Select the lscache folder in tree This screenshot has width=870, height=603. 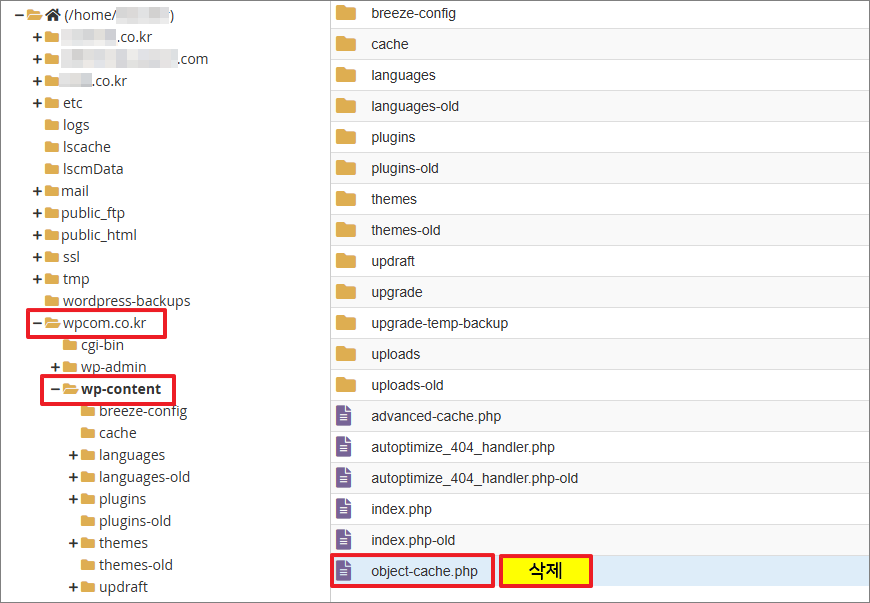pos(86,147)
